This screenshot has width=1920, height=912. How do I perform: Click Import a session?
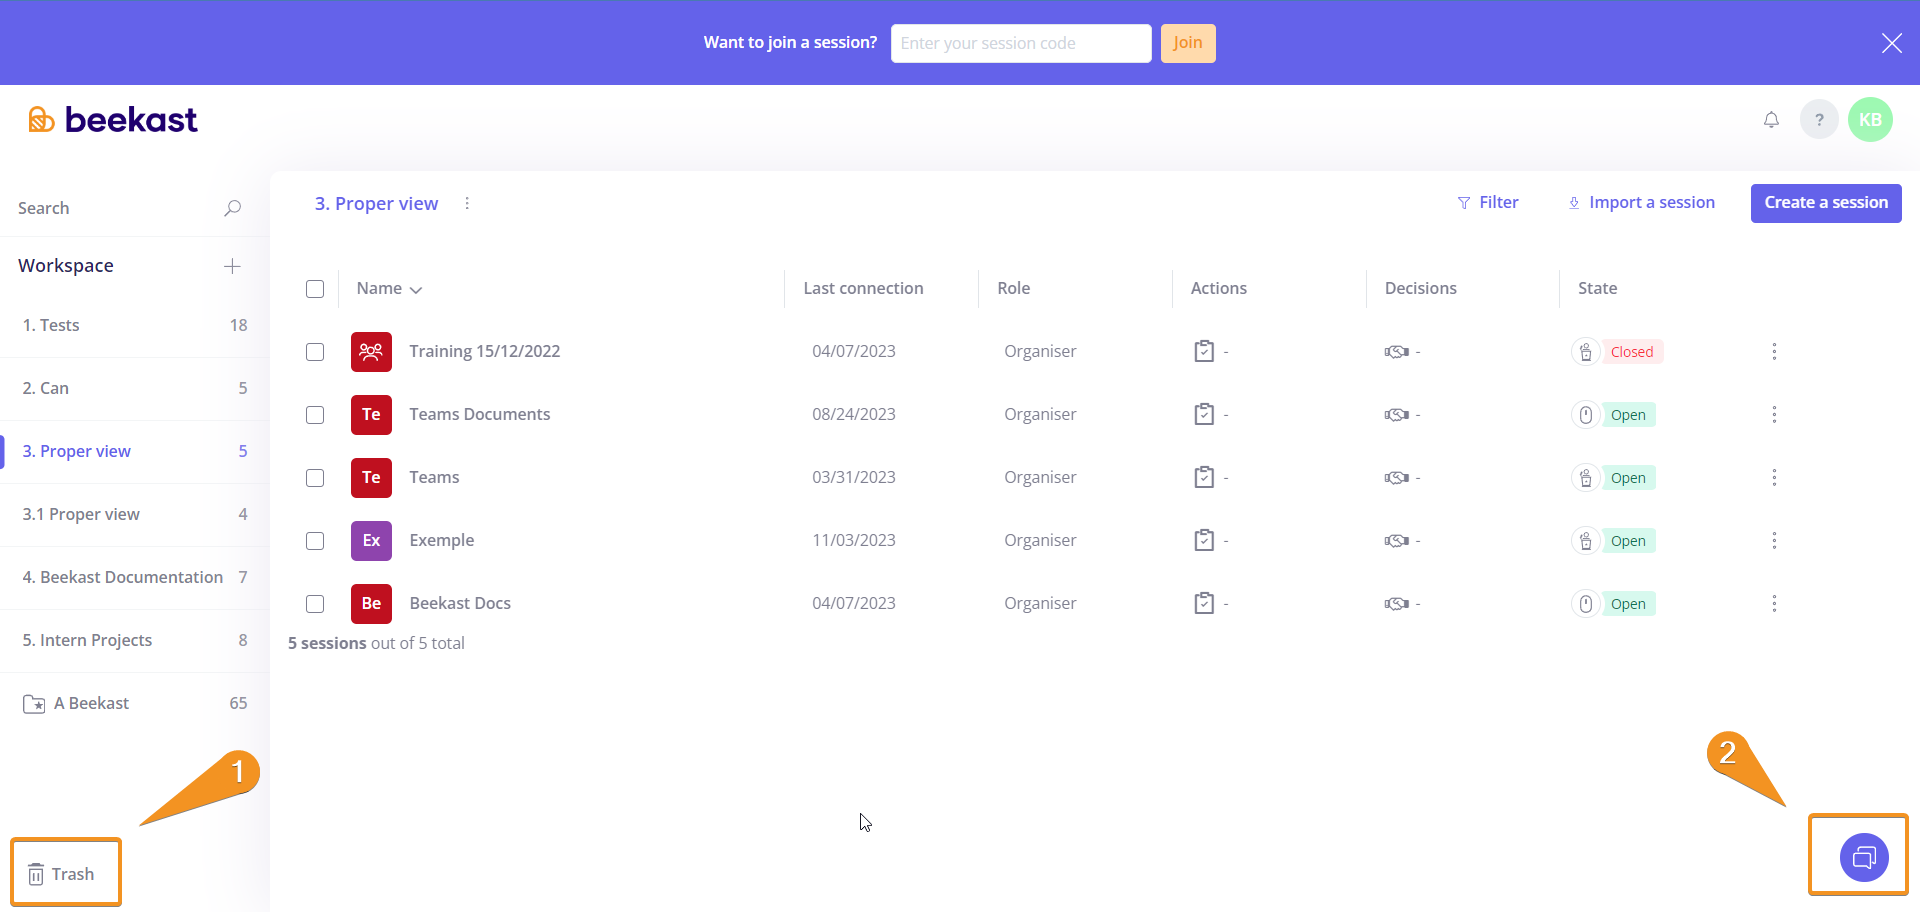tap(1641, 202)
